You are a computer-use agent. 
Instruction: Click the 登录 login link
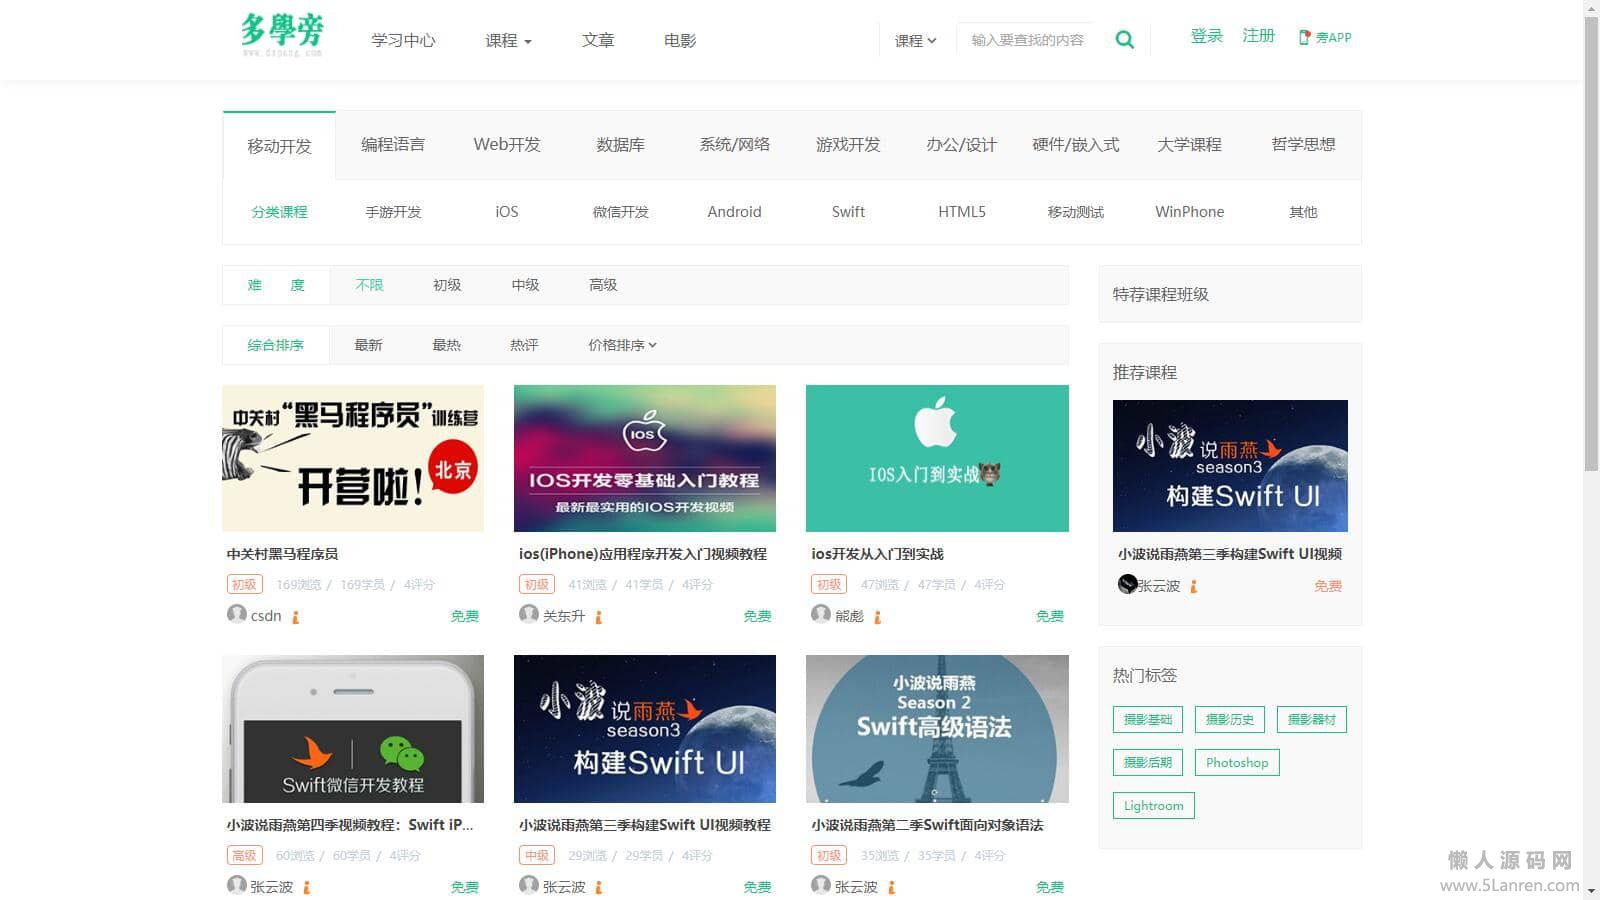(x=1207, y=36)
